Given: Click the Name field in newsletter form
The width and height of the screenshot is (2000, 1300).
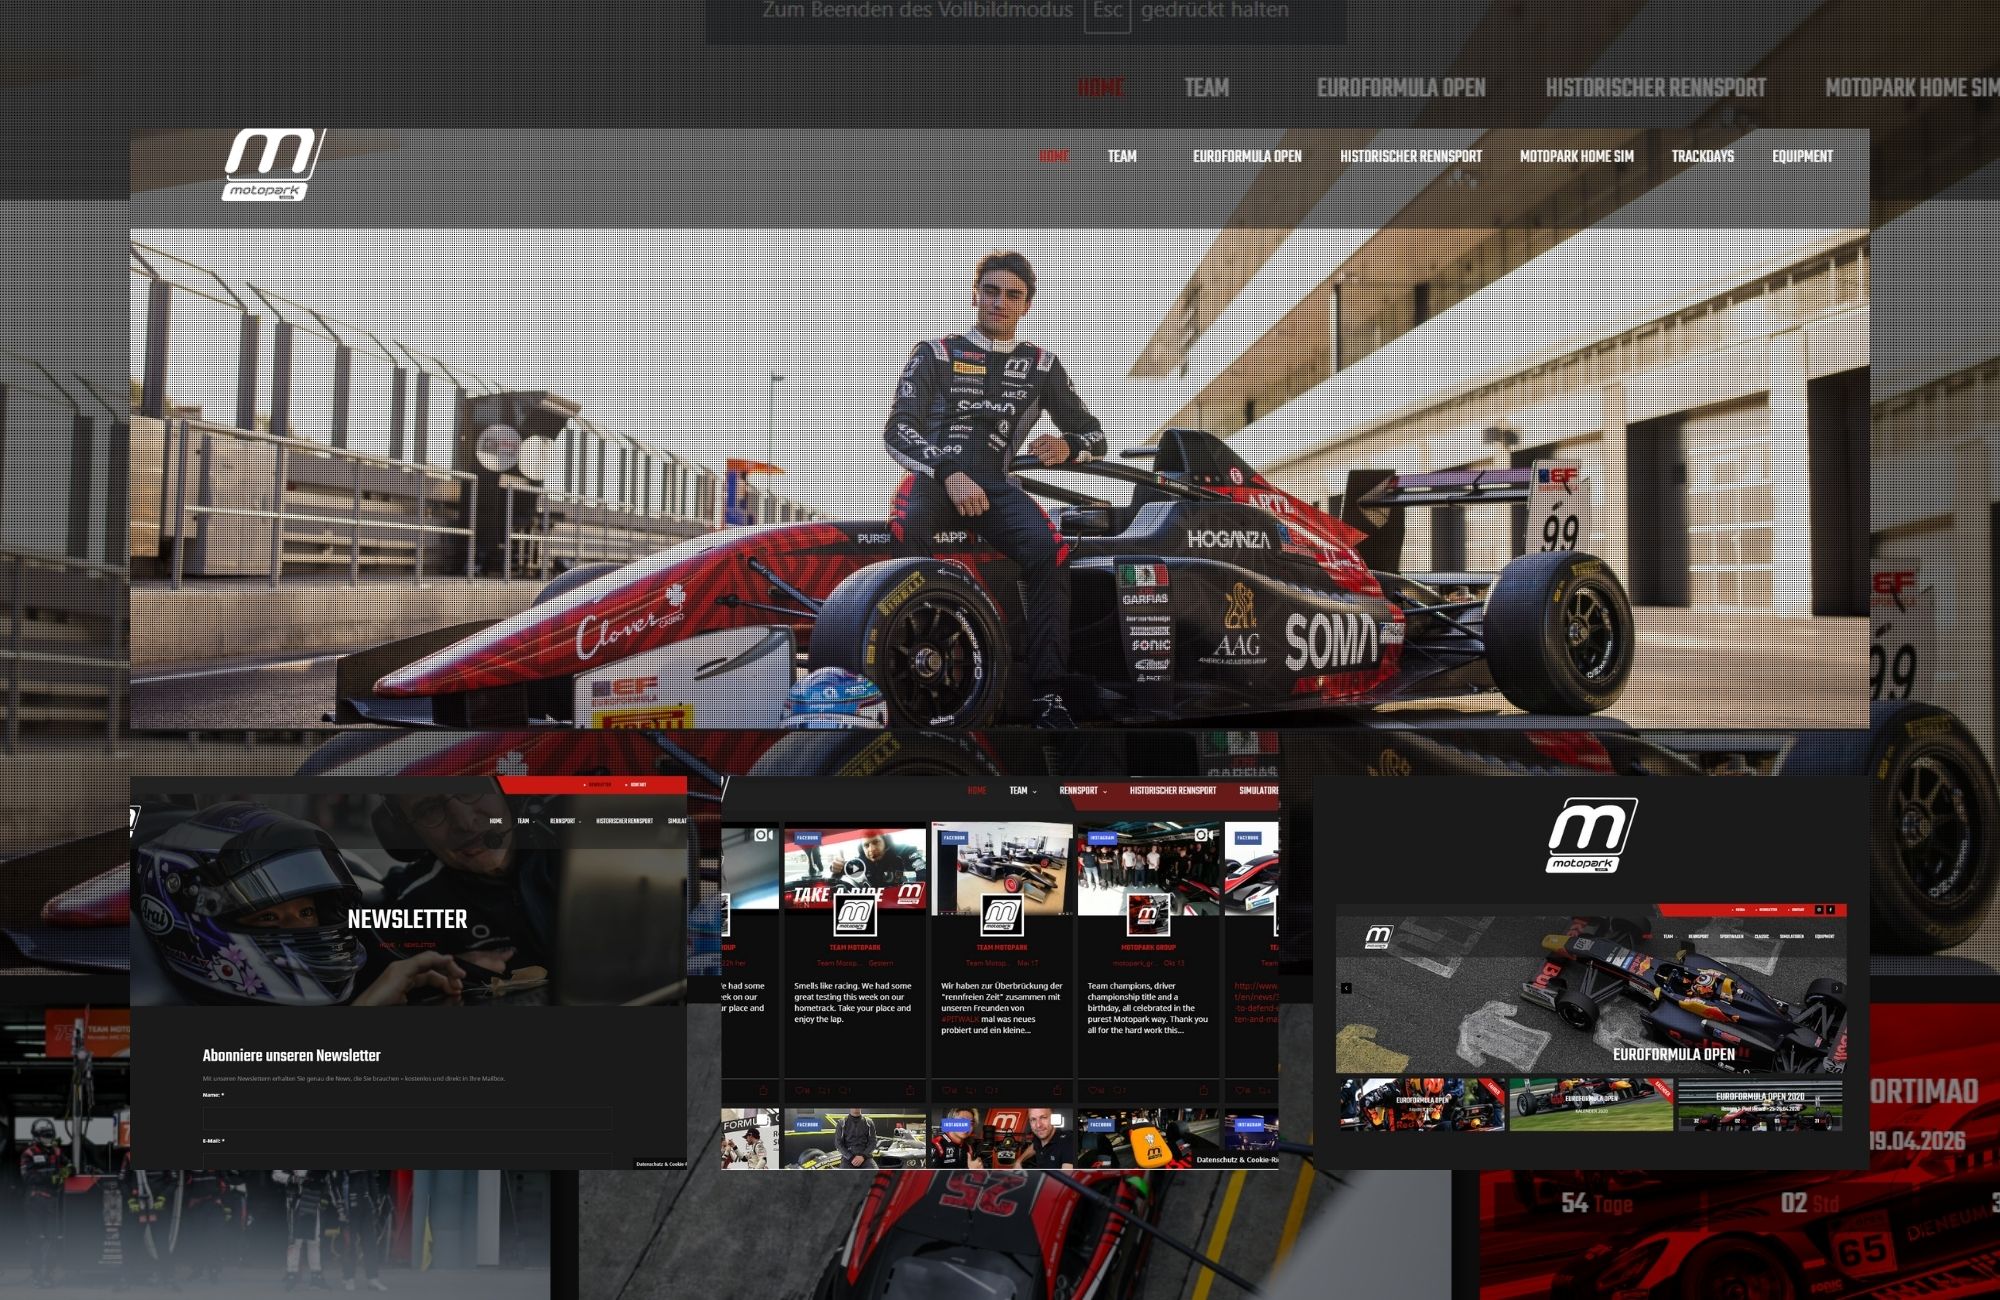Looking at the screenshot, I should click(x=407, y=1118).
